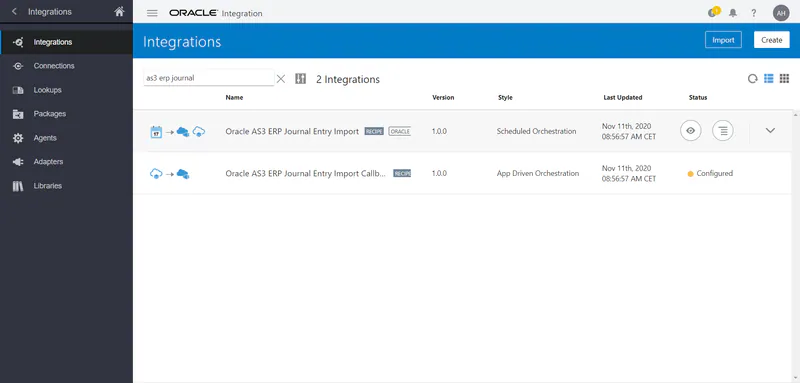Select Scheduled Orchestration style text
This screenshot has height=383, width=800.
(x=536, y=131)
